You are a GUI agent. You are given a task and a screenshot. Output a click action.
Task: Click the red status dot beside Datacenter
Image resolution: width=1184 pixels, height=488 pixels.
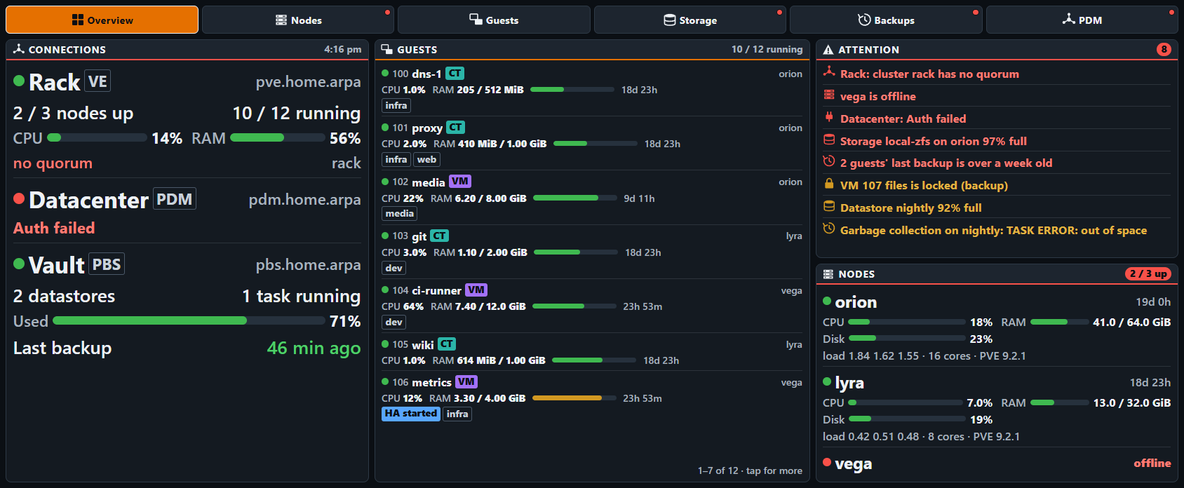[19, 200]
